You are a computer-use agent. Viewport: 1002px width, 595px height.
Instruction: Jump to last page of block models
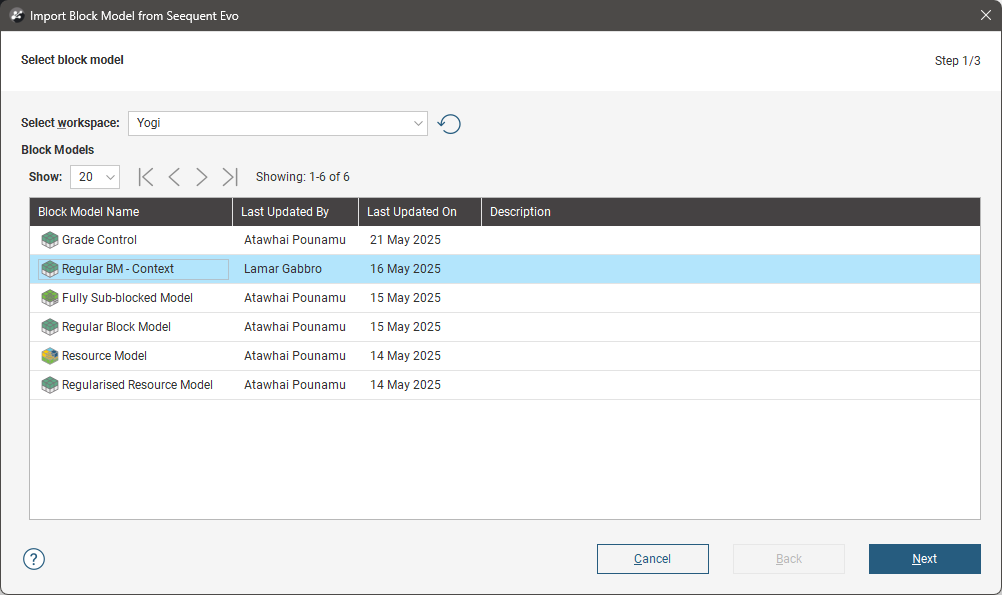coord(230,177)
